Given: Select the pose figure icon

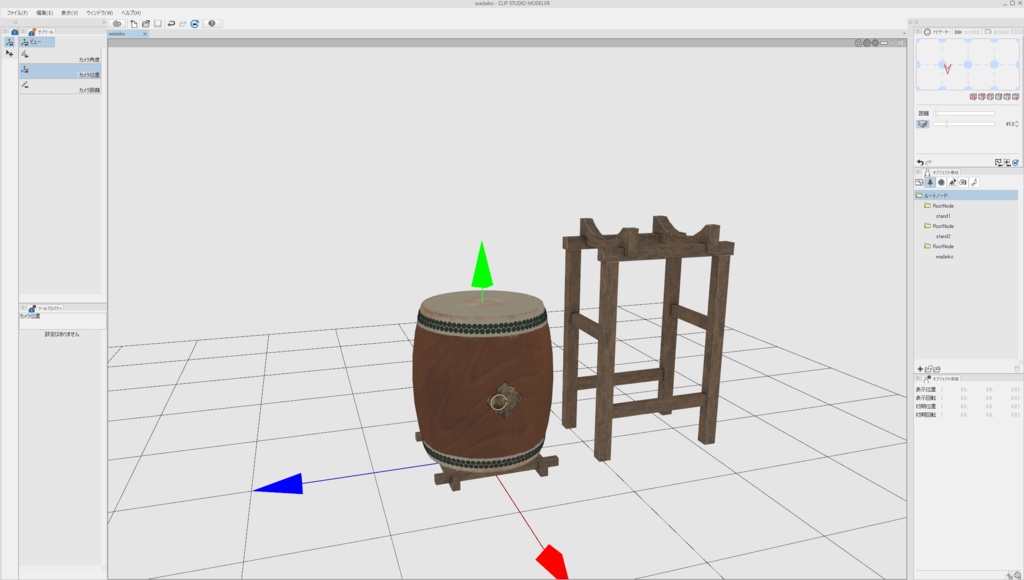Looking at the screenshot, I should [x=952, y=182].
